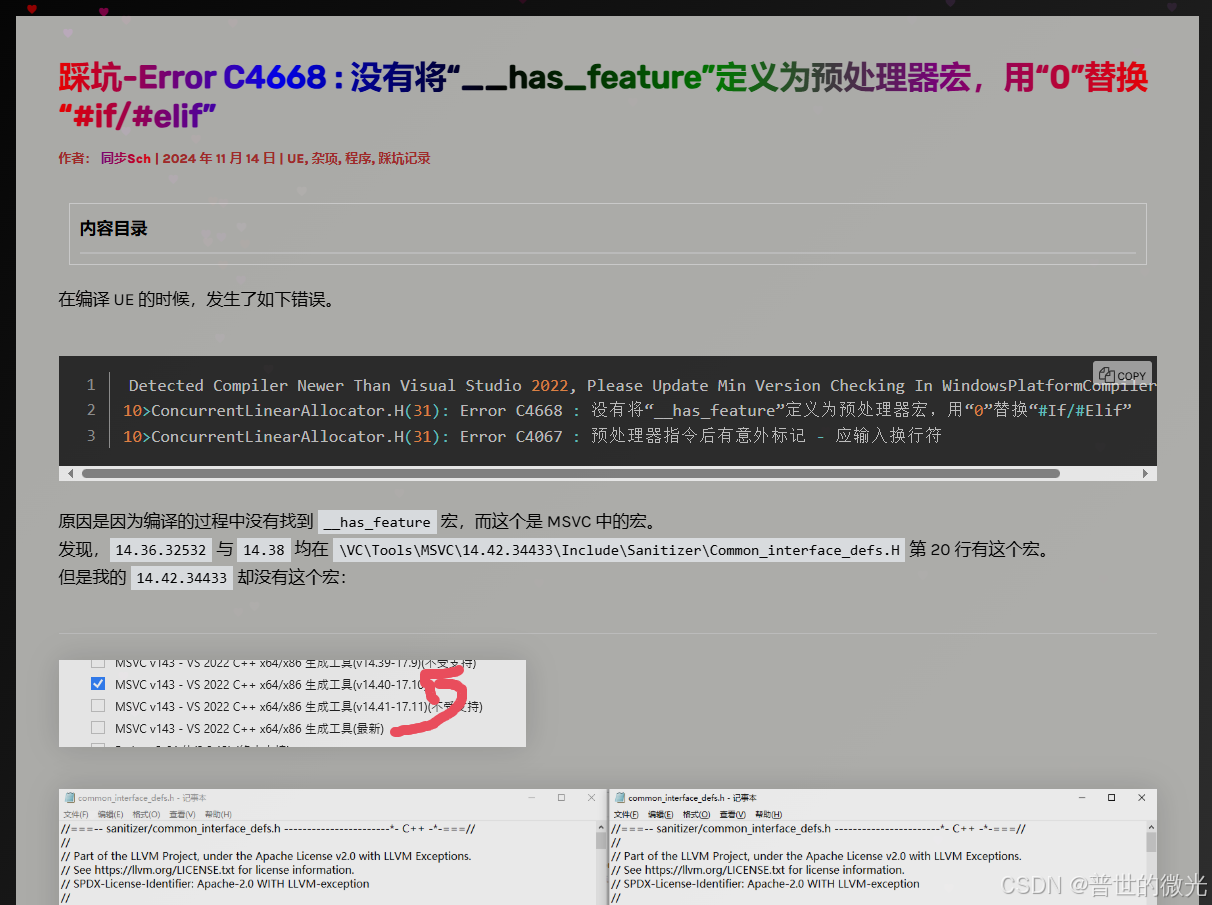Screen dimensions: 1212x905
Task: Maximize the right Notepad window
Action: click(1111, 798)
